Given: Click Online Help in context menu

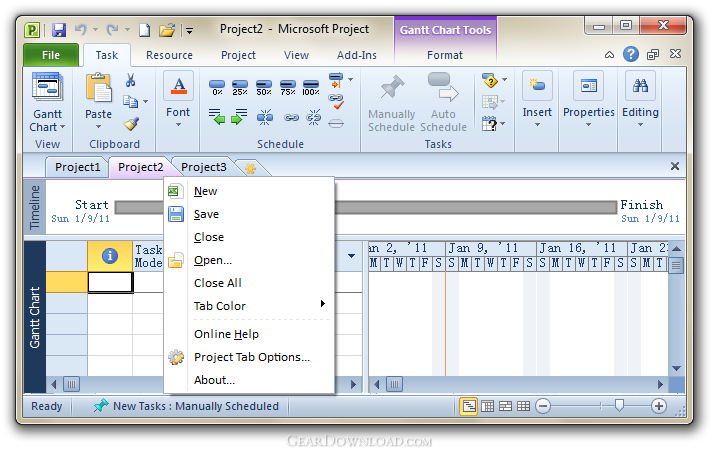Looking at the screenshot, I should 226,334.
